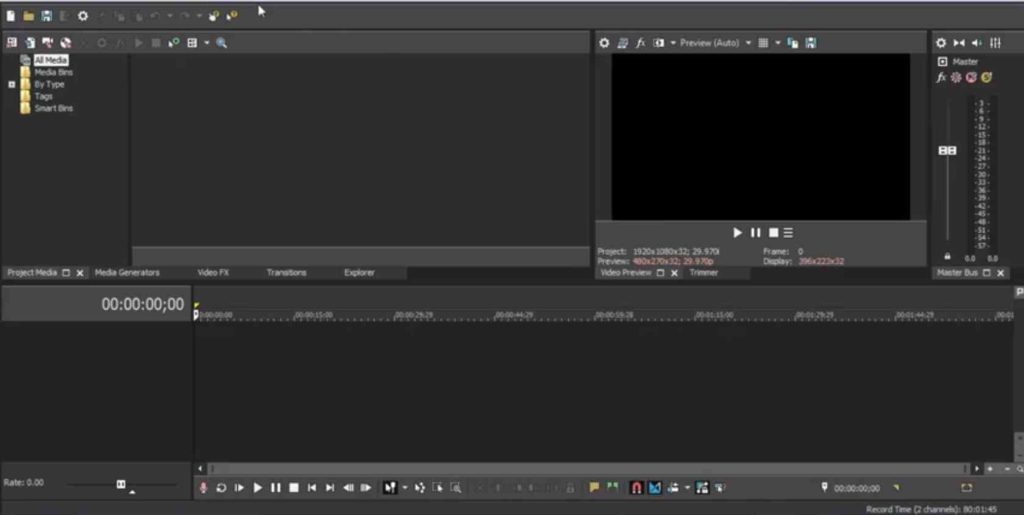The height and width of the screenshot is (515, 1024).
Task: Save the project with the floppy disk icon
Action: pyautogui.click(x=46, y=16)
